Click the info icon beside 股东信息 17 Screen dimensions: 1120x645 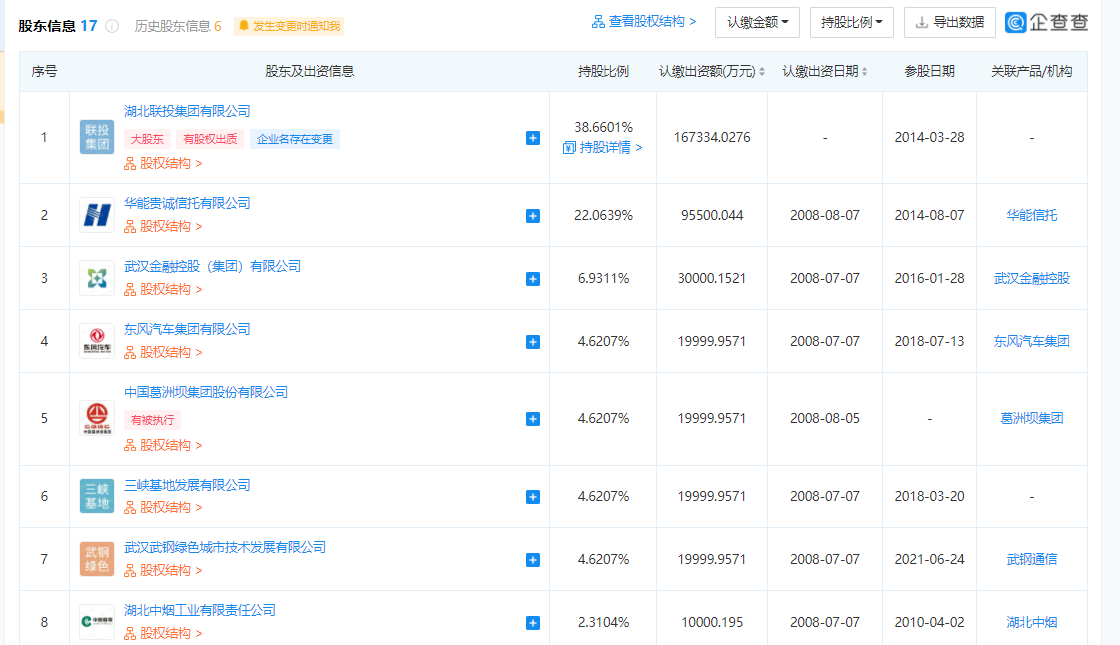coord(112,26)
